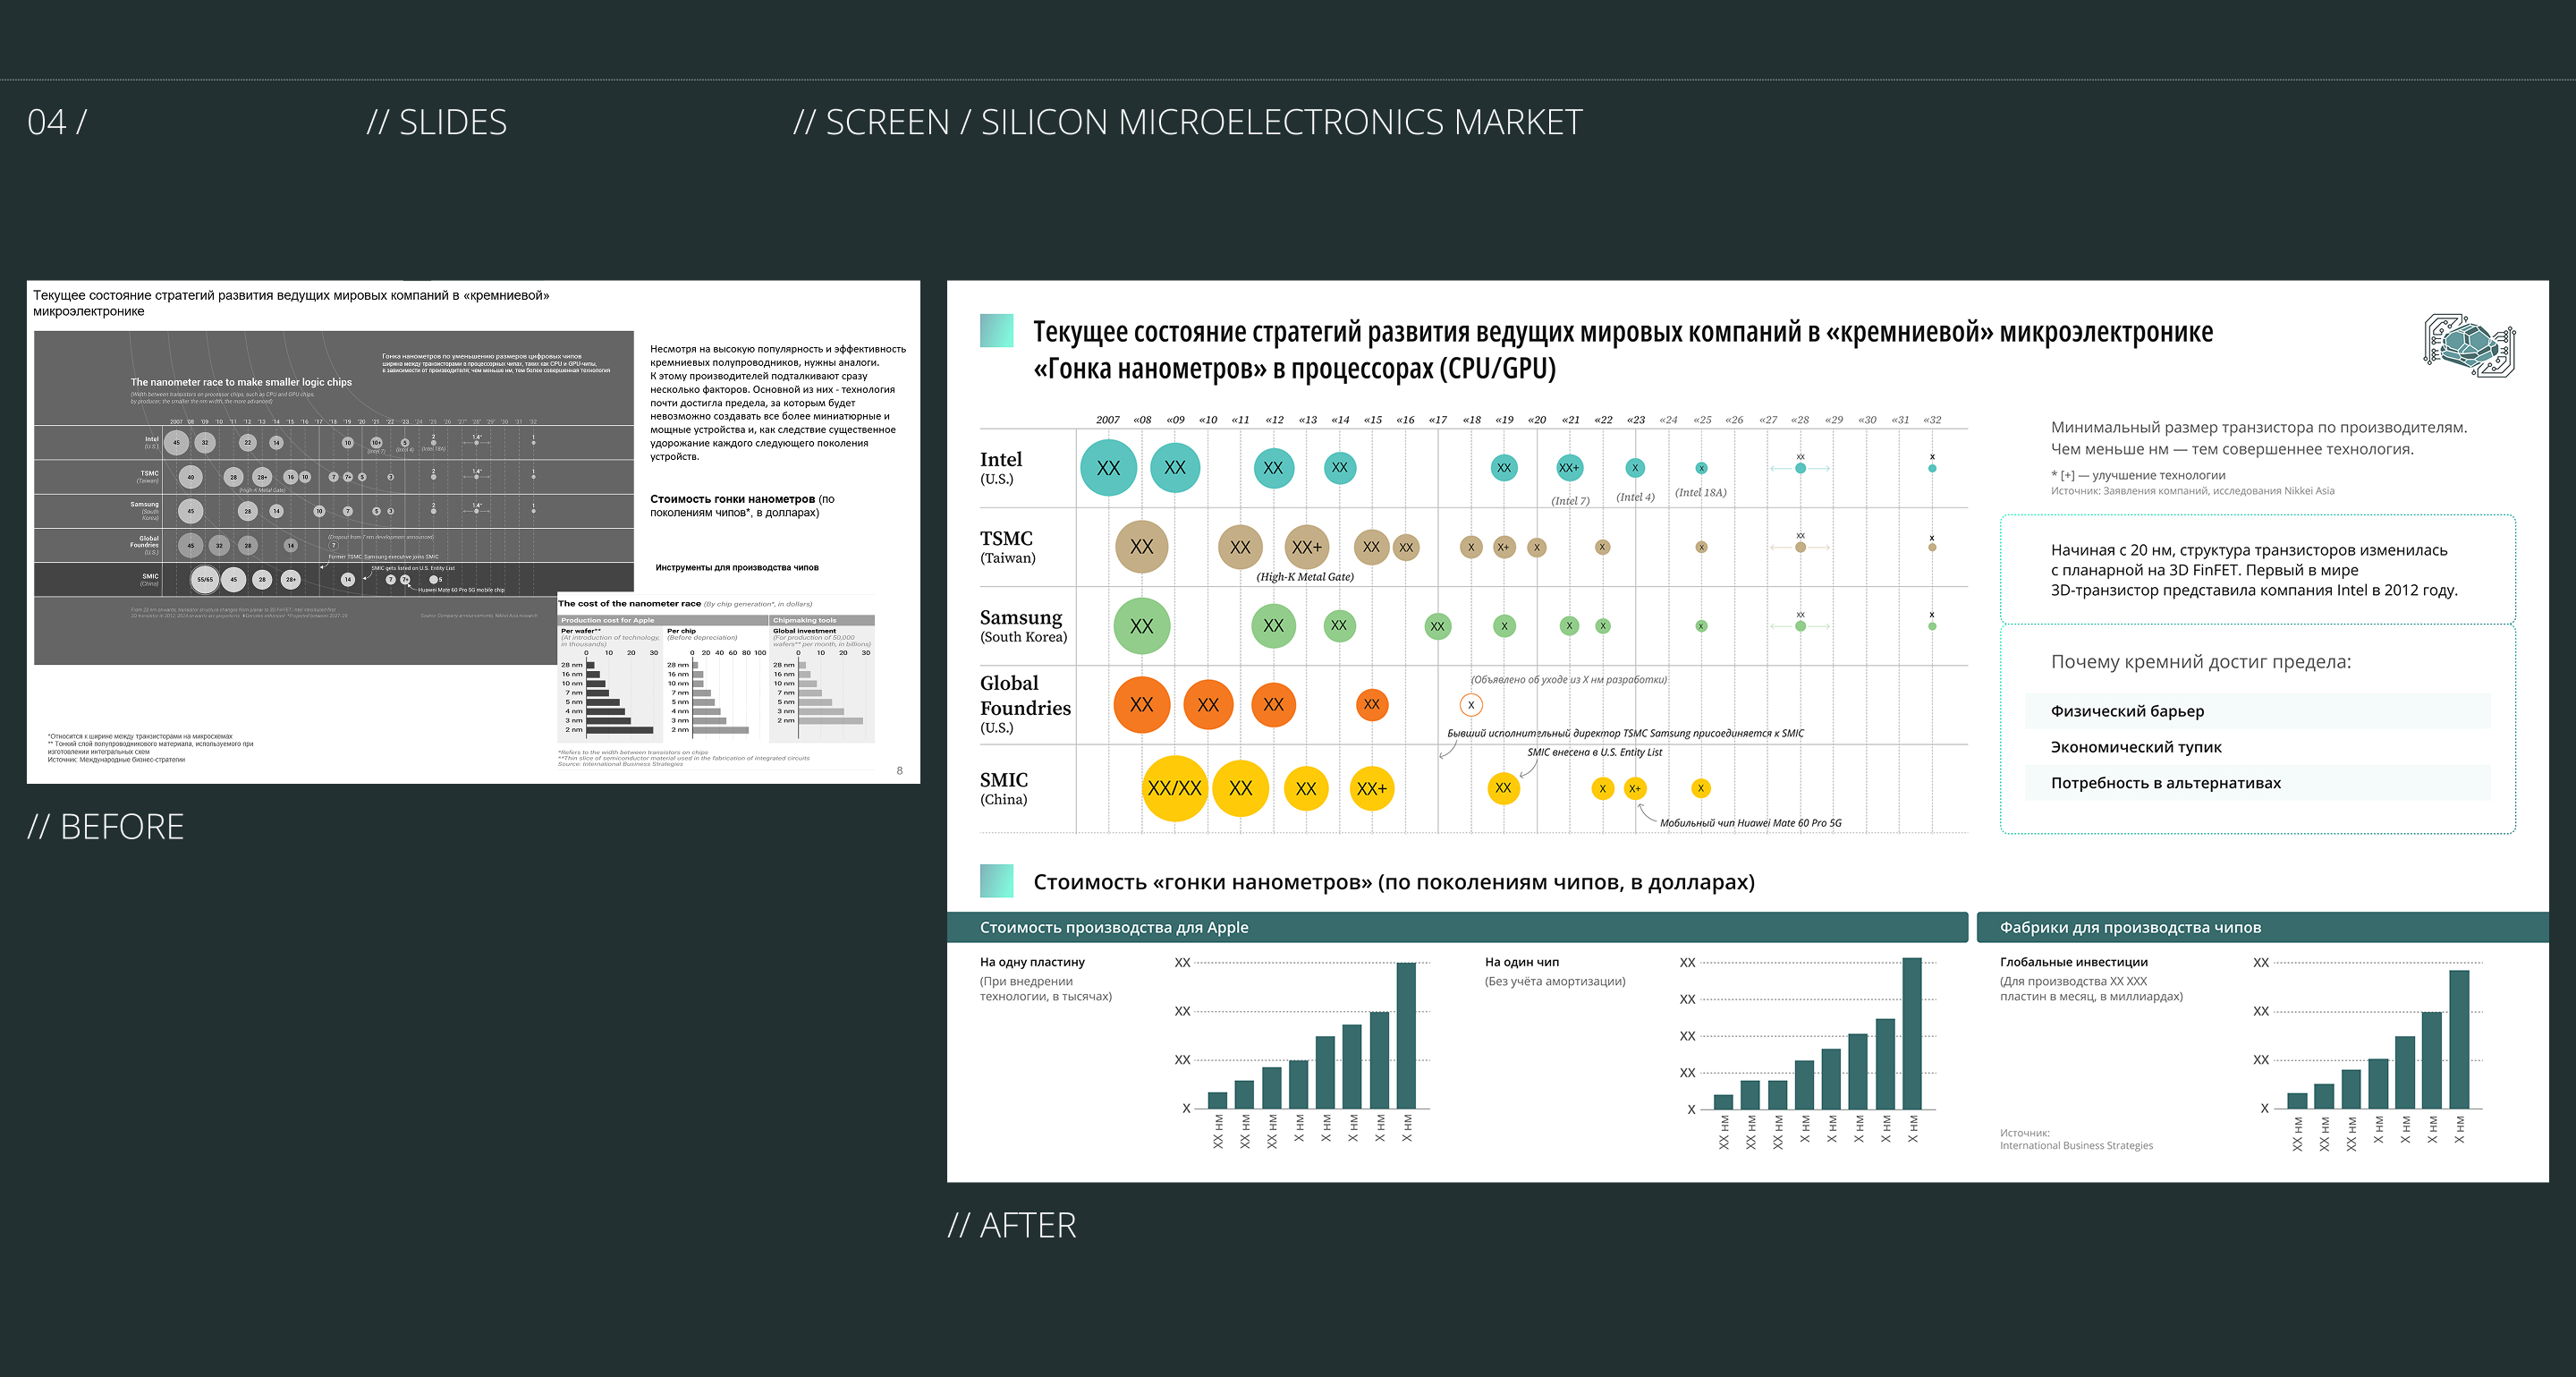The width and height of the screenshot is (2576, 1377).
Task: Select the TSMC XX+ High-K Metal Gate bubble
Action: pos(1306,547)
